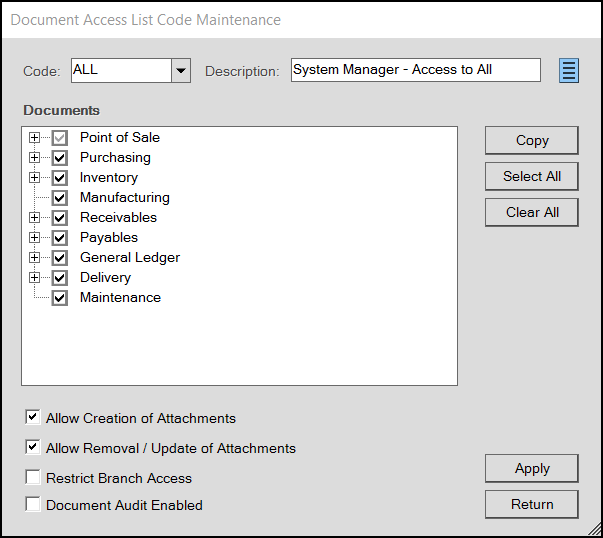Toggle the Payables checkbox
Viewport: 603px width, 538px height.
pos(60,238)
